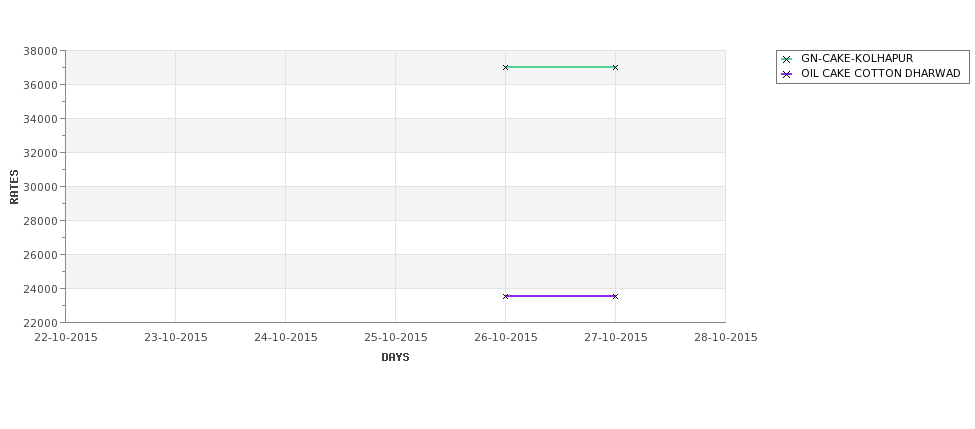
Task: Click the OIL CAKE COTTON DHARWAD legend label
Action: 880,73
